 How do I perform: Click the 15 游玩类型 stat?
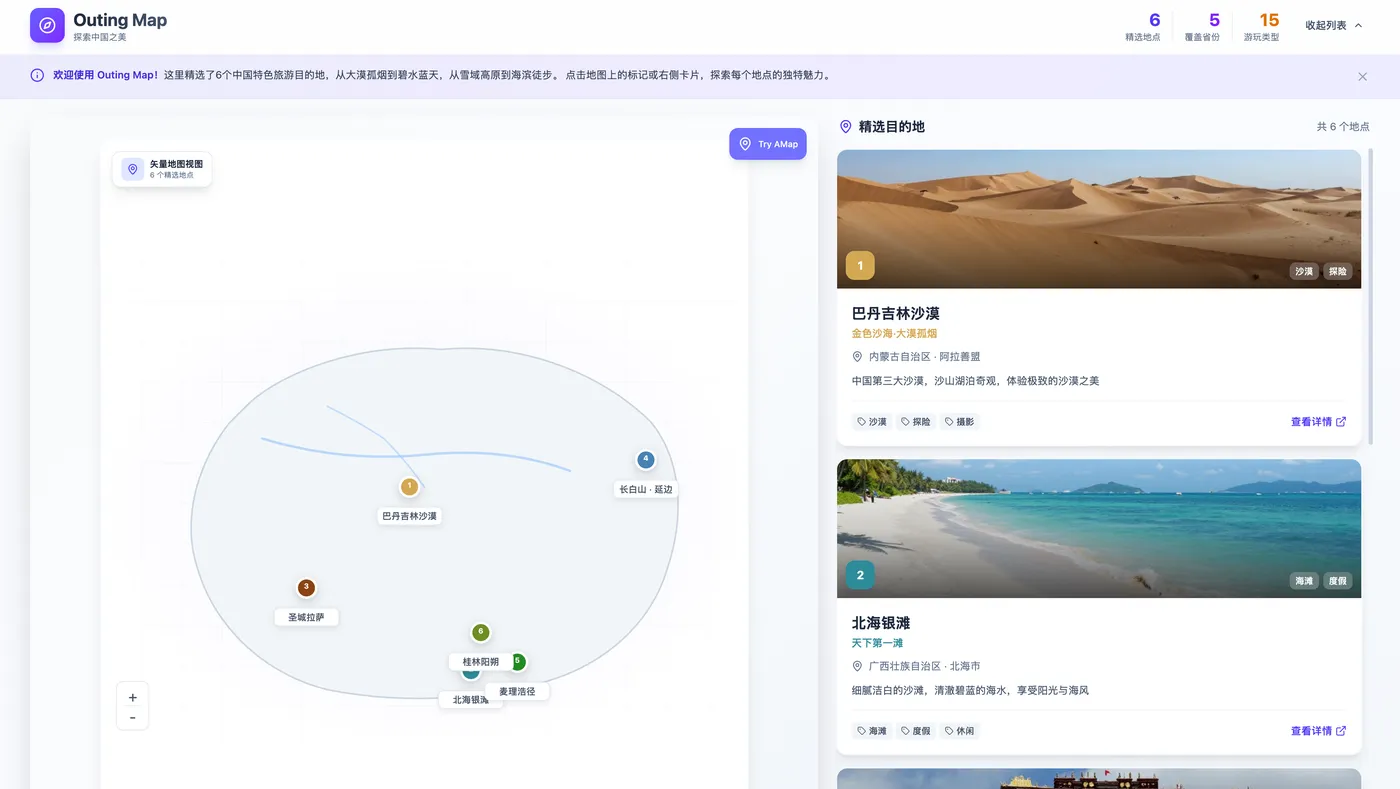(x=1262, y=27)
